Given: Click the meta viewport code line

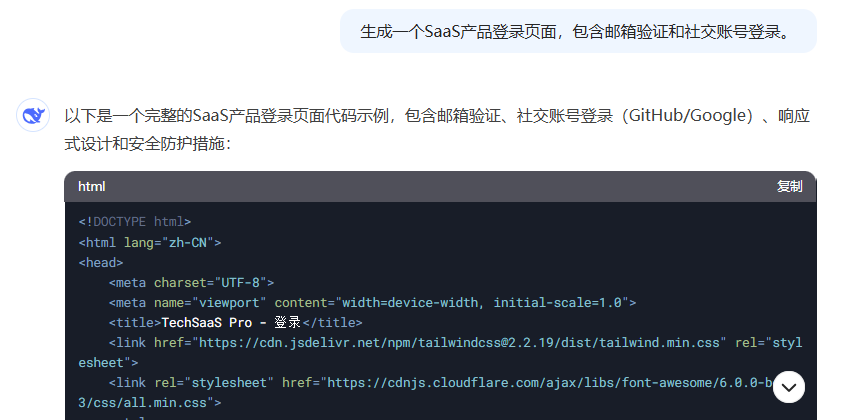Looking at the screenshot, I should coord(372,302).
